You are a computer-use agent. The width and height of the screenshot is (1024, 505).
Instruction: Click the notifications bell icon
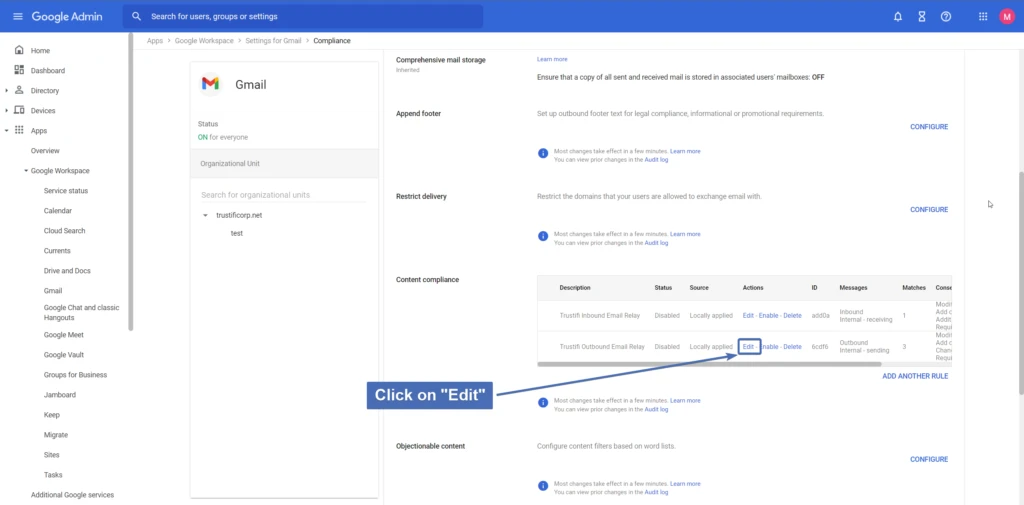point(897,17)
